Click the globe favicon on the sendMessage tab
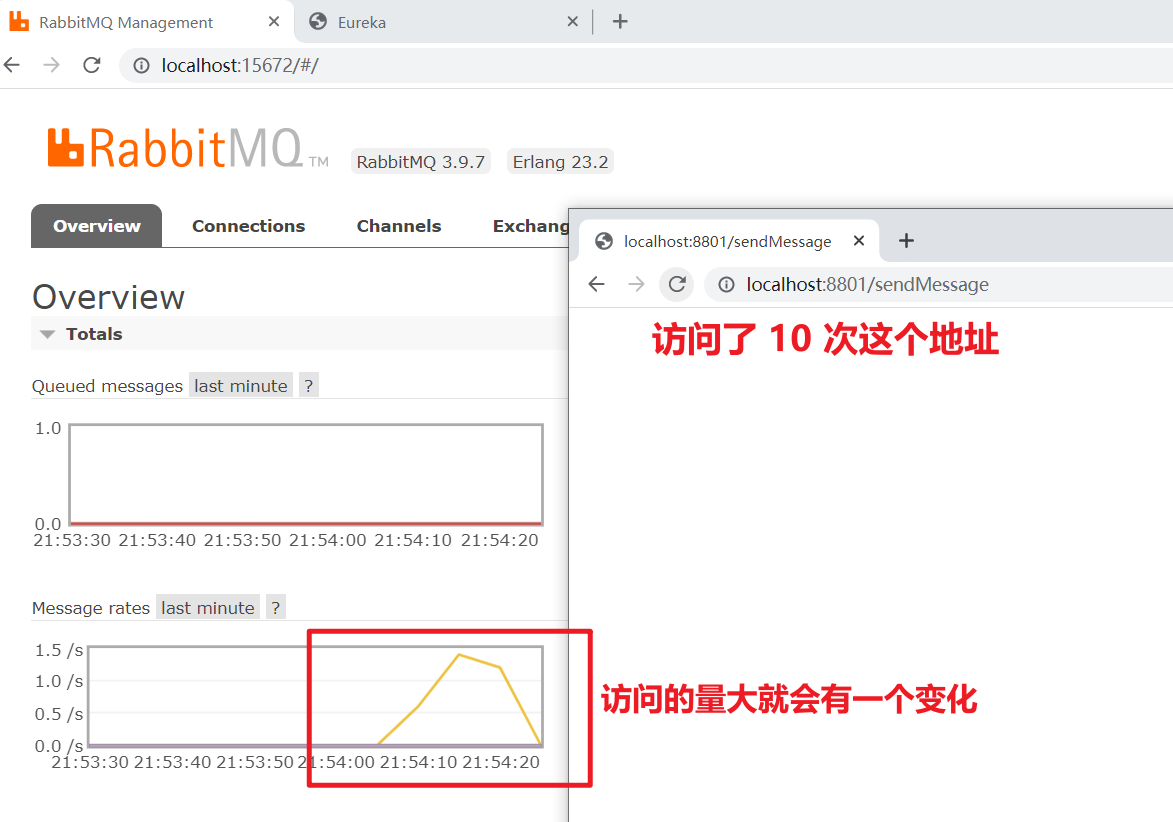The width and height of the screenshot is (1173, 822). point(604,241)
